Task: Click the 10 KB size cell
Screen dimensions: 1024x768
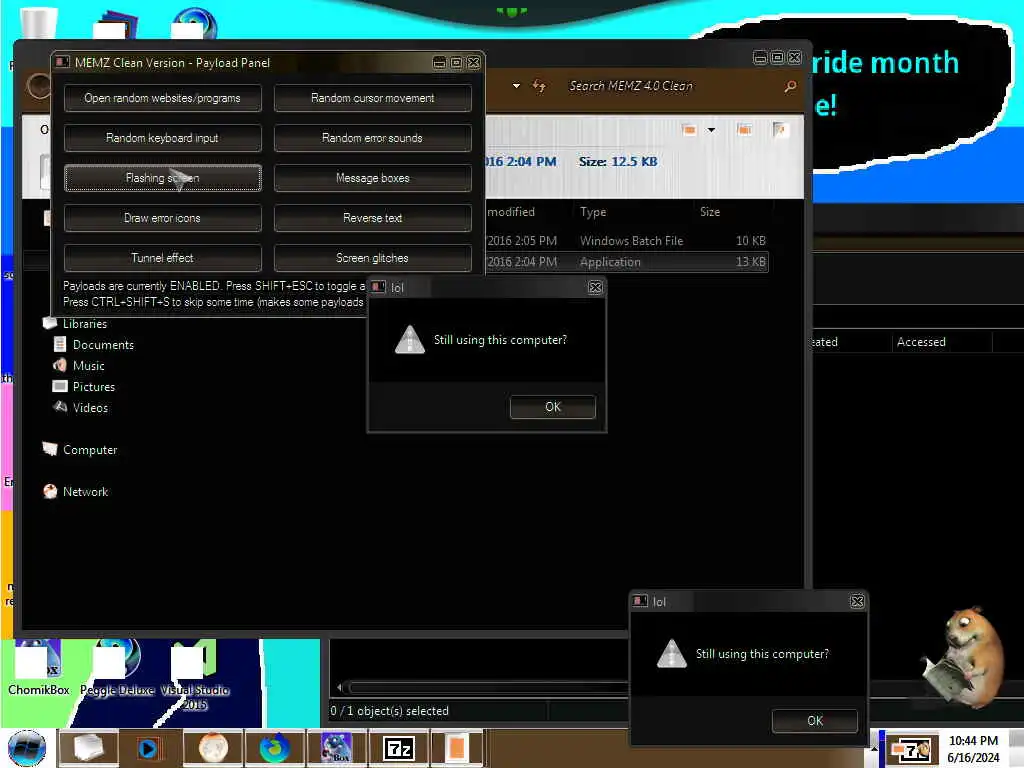Action: pos(750,240)
